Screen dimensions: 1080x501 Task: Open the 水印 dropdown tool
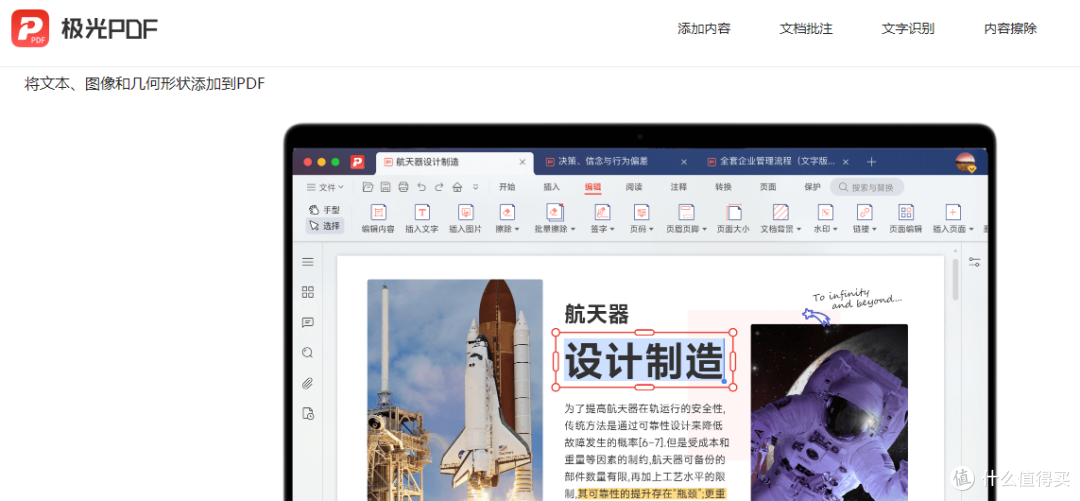pyautogui.click(x=825, y=218)
